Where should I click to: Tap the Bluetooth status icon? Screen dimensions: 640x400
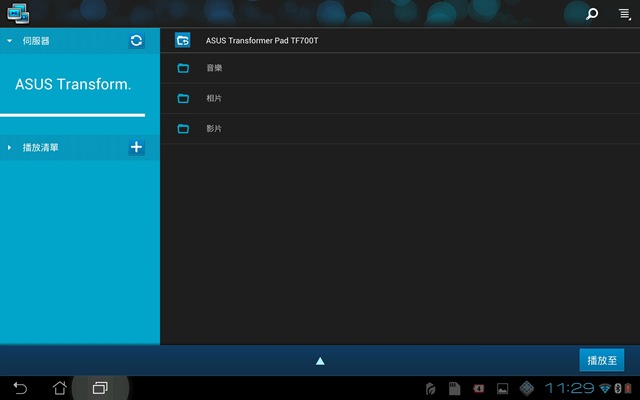pyautogui.click(x=618, y=388)
